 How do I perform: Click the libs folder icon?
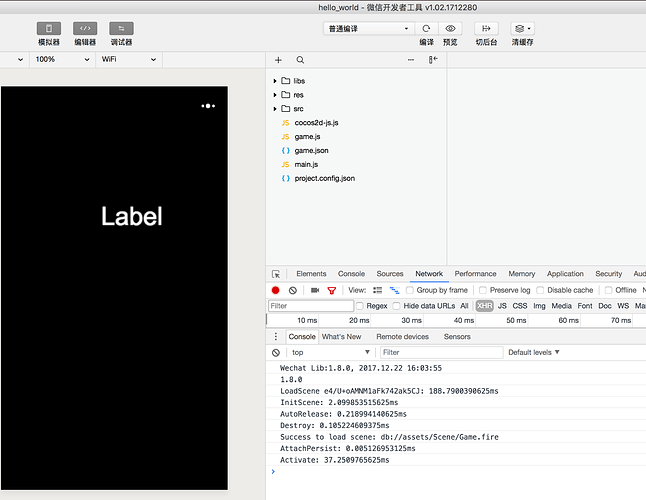(286, 81)
